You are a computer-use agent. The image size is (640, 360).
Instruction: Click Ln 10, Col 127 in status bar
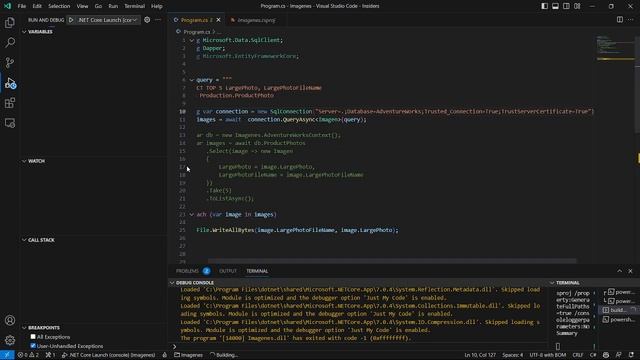point(480,355)
